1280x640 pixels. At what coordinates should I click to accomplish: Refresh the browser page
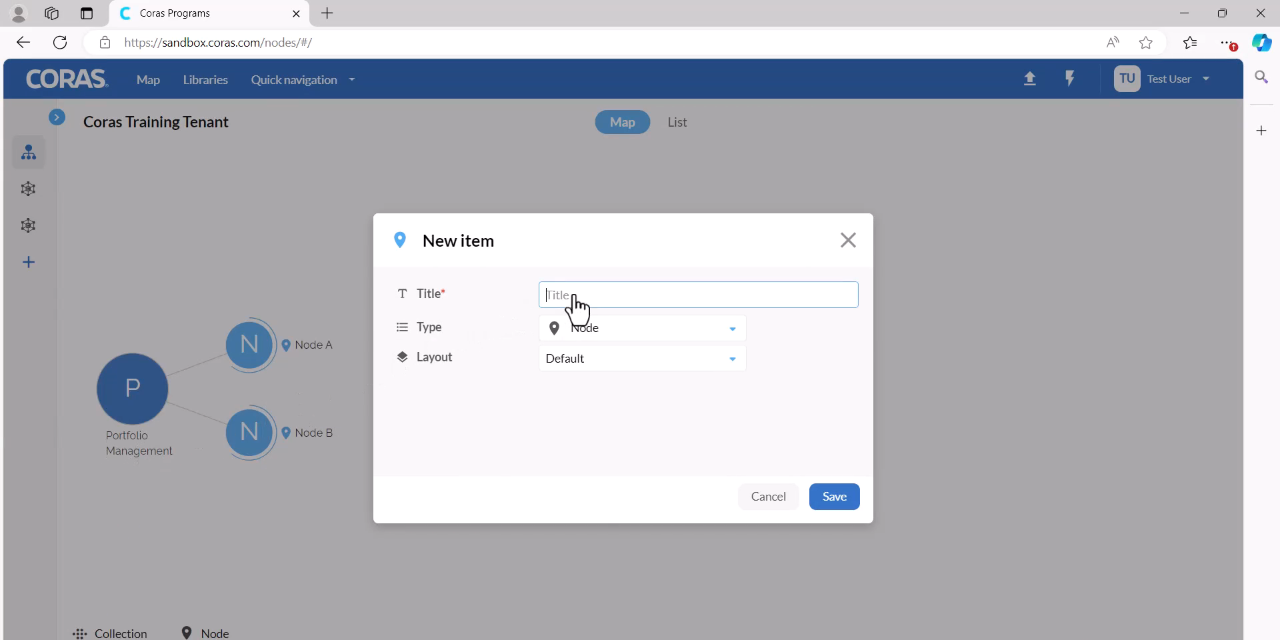(x=60, y=42)
